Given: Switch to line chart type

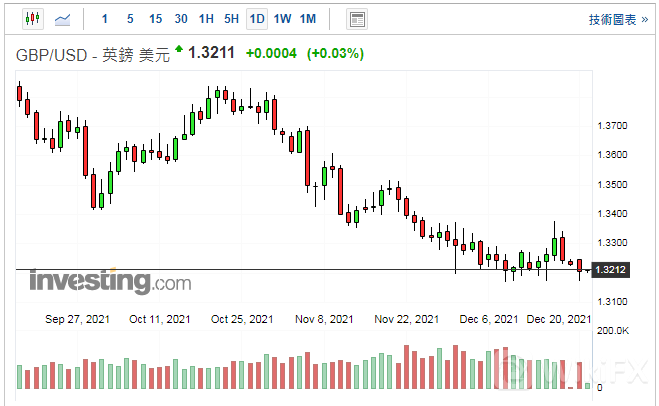Looking at the screenshot, I should (x=63, y=19).
